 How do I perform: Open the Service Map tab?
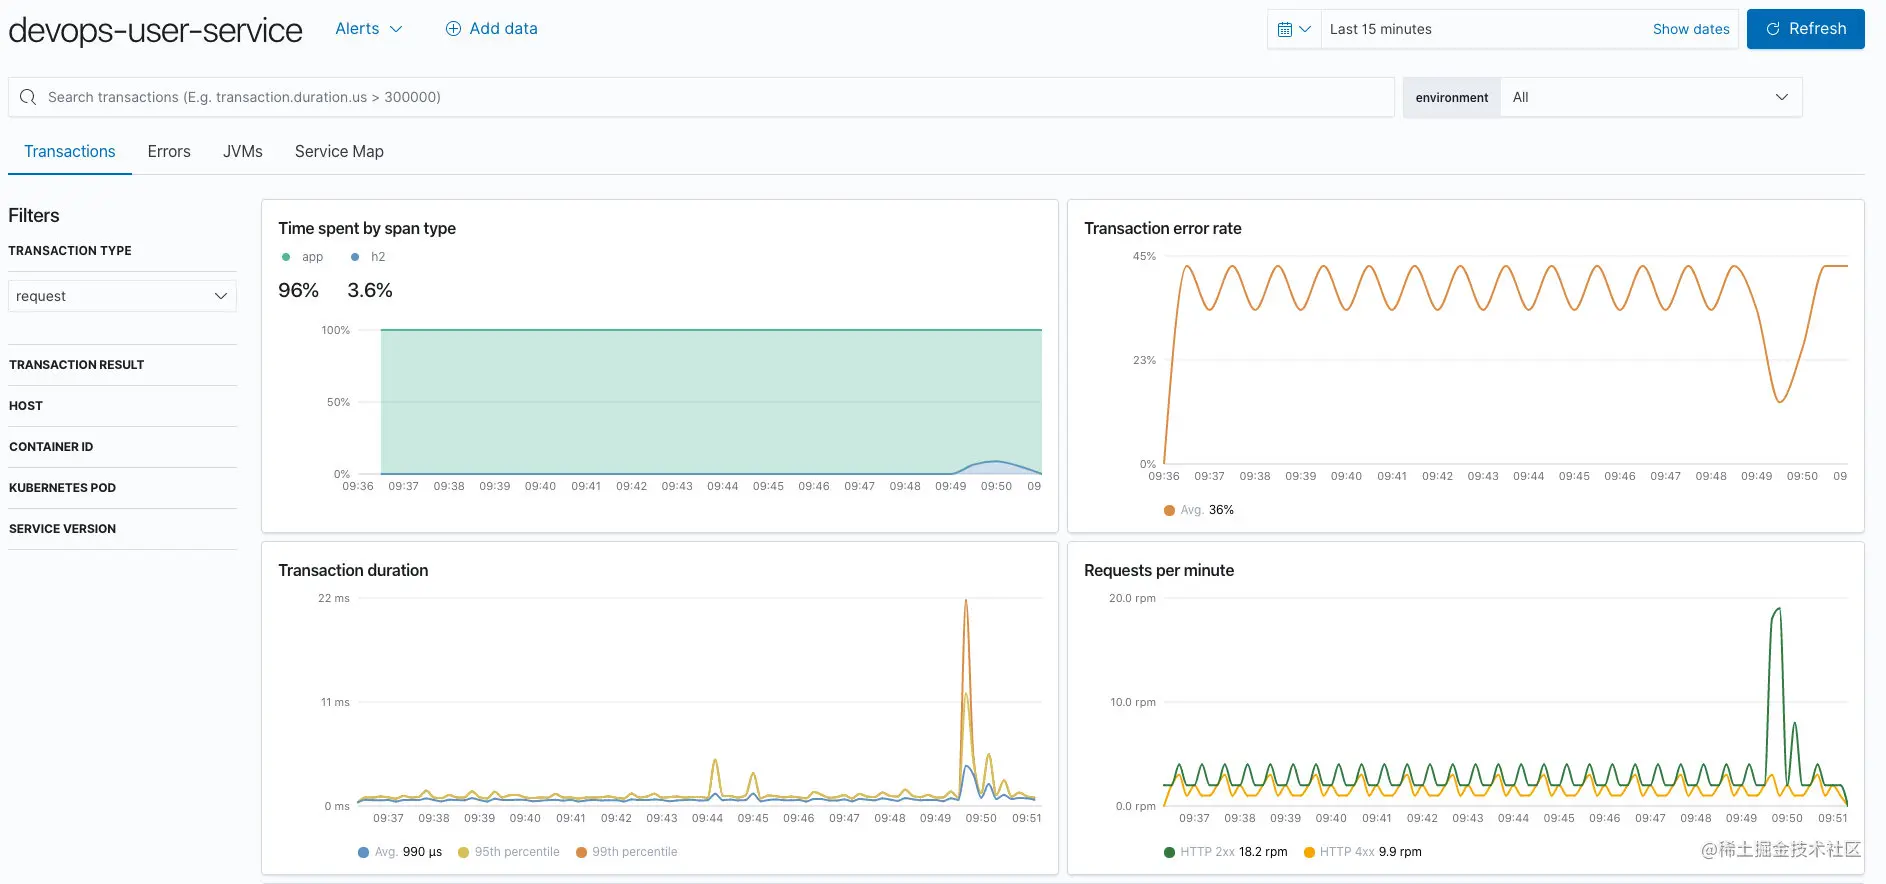[339, 152]
